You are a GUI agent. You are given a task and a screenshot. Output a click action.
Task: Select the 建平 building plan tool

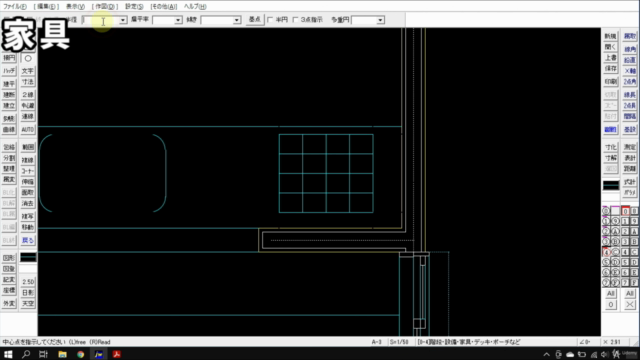pos(9,84)
